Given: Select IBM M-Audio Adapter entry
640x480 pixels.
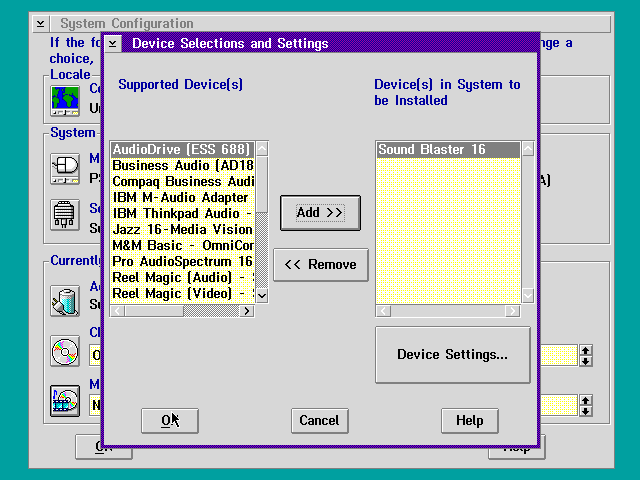Looking at the screenshot, I should coord(182,198).
